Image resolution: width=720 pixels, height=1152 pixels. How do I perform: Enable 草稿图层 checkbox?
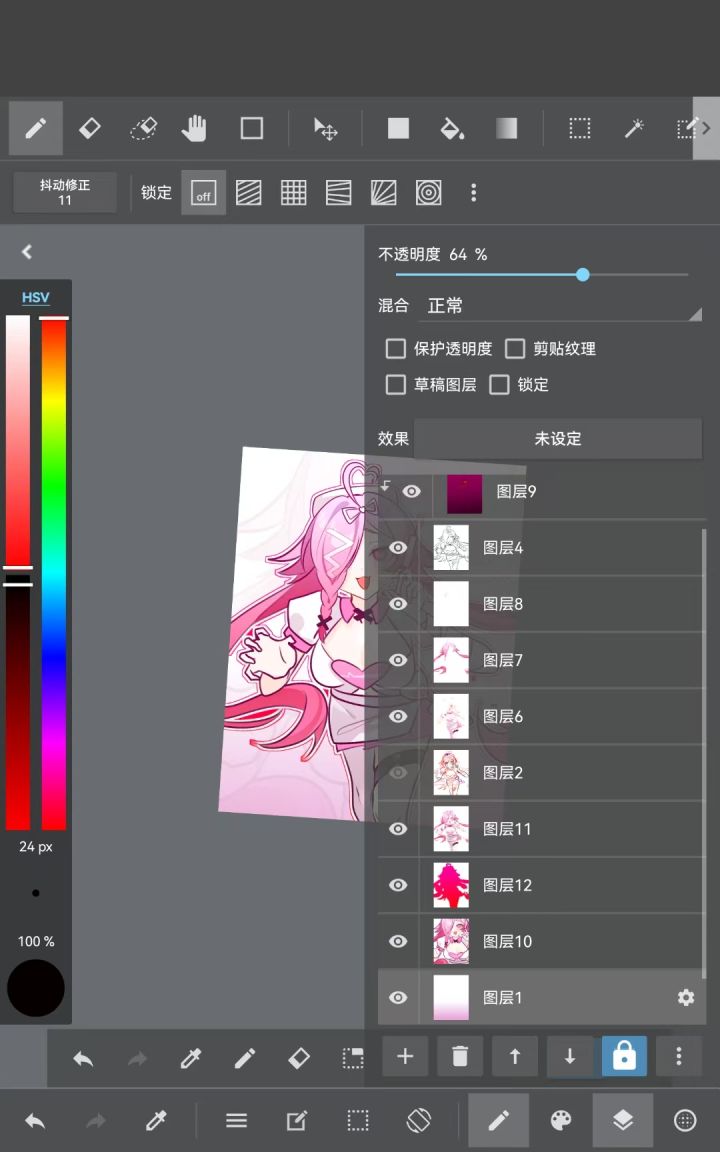pos(395,384)
